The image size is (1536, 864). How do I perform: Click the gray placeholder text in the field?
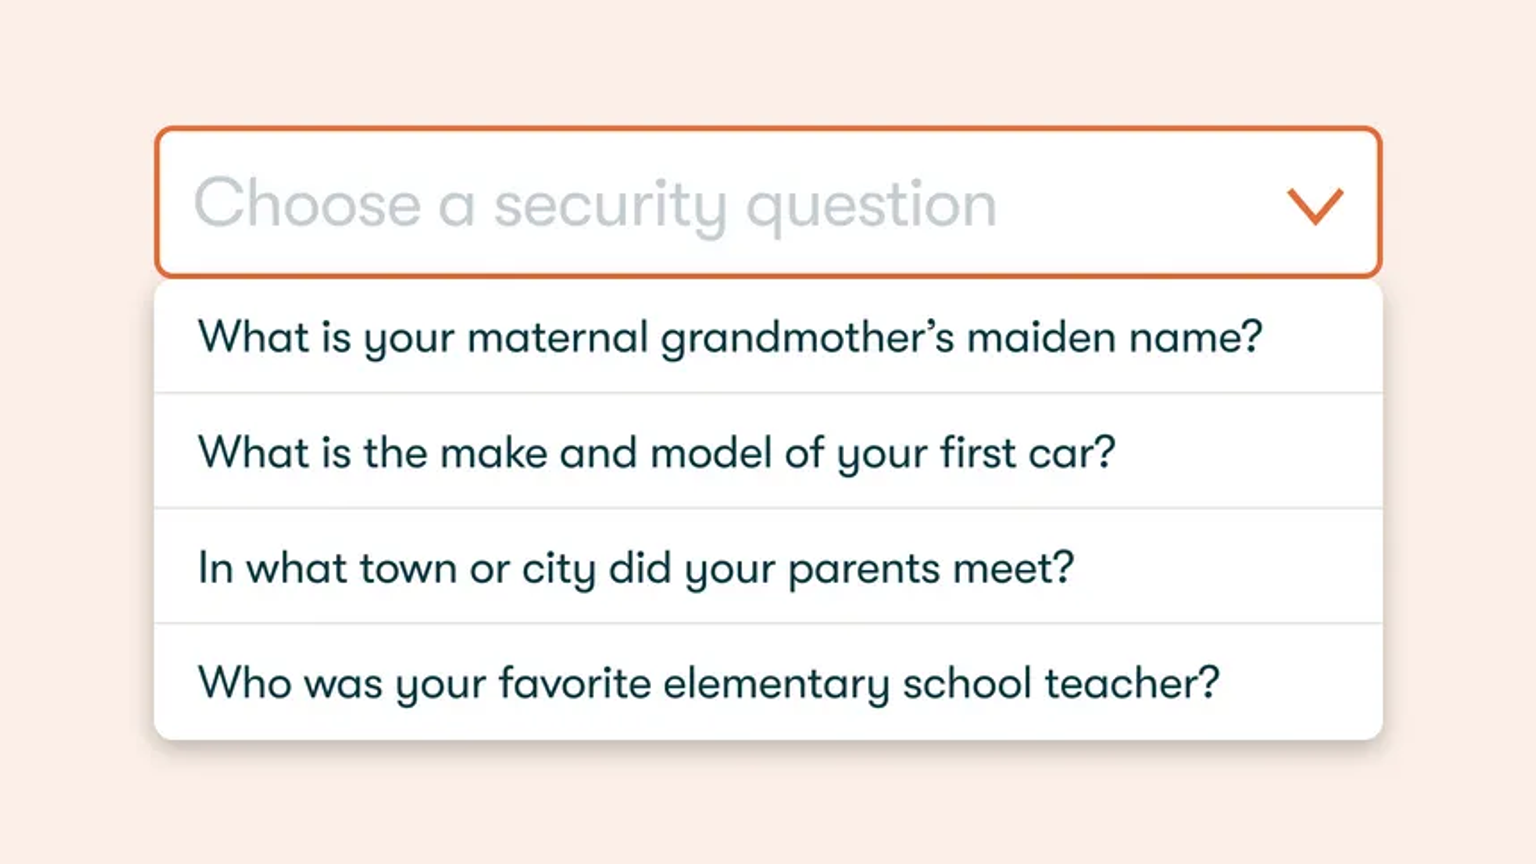pos(595,205)
